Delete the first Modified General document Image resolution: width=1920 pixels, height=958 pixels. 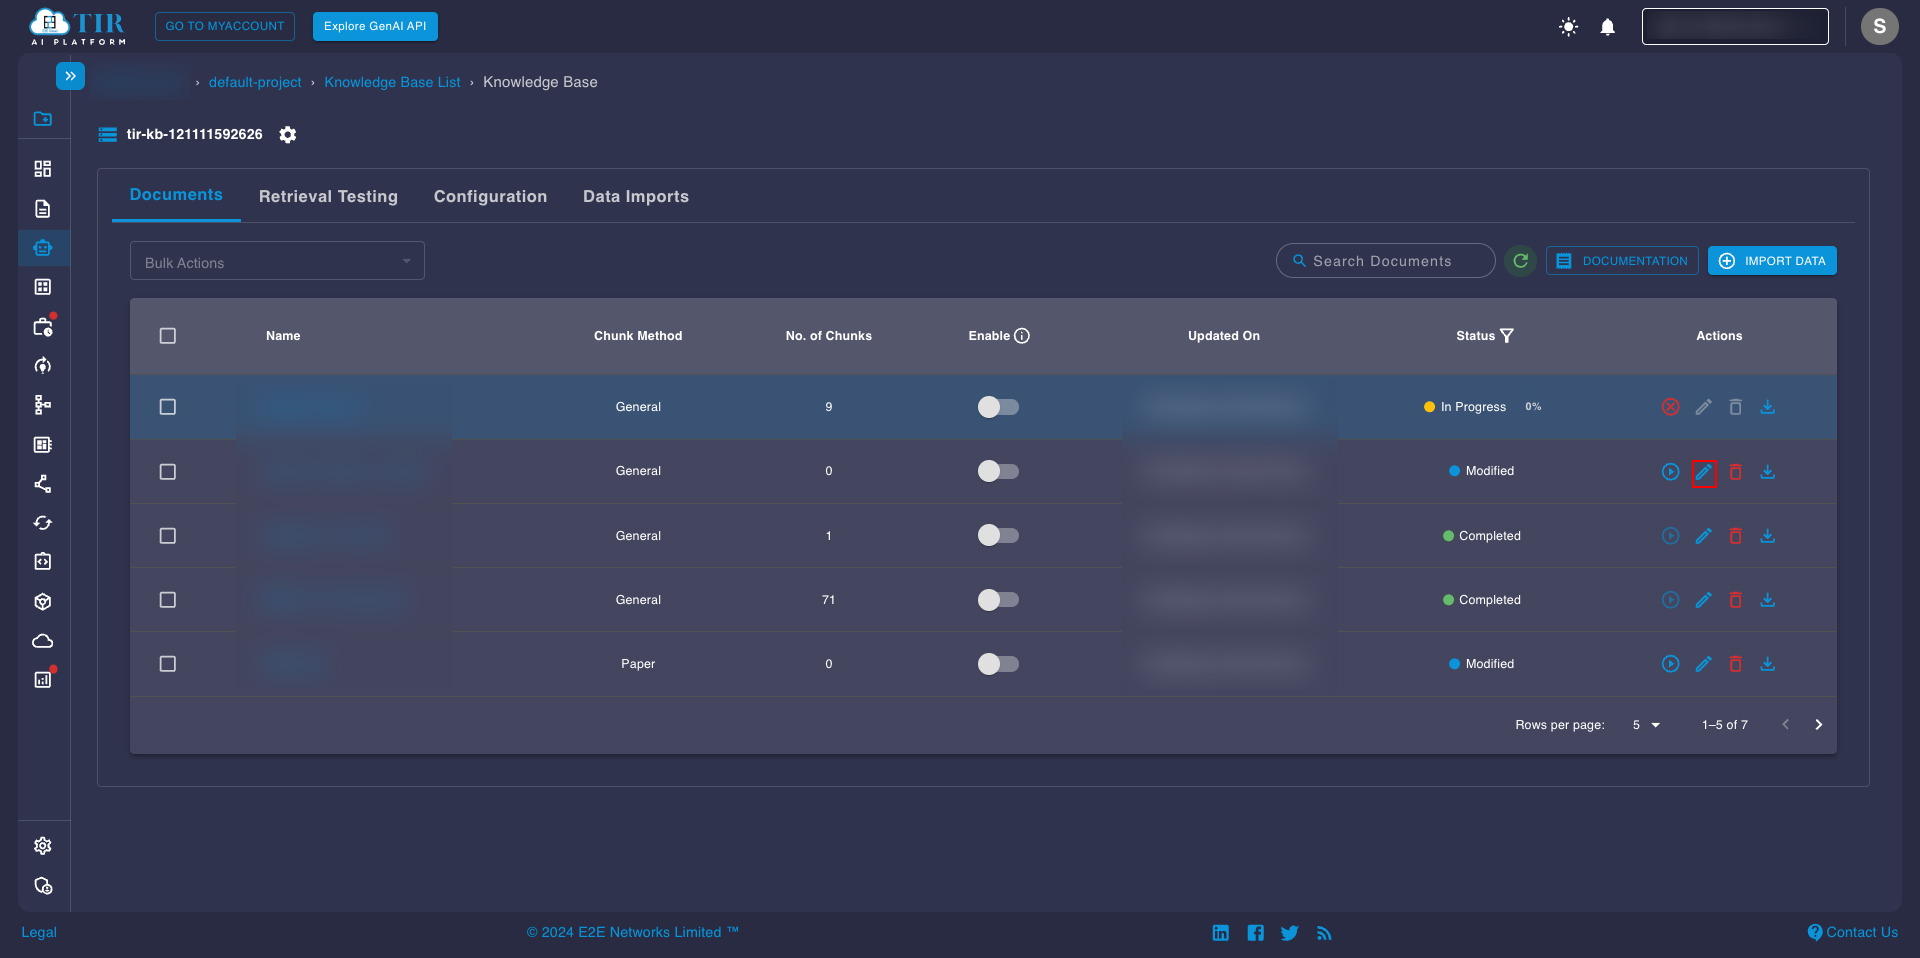click(1735, 472)
